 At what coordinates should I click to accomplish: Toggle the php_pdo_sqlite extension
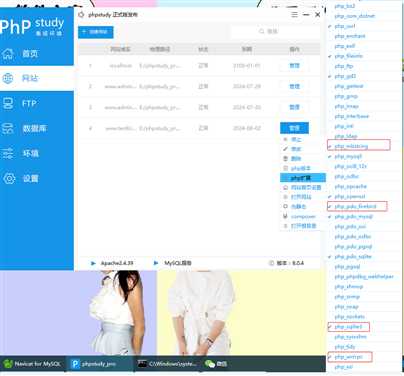click(353, 257)
